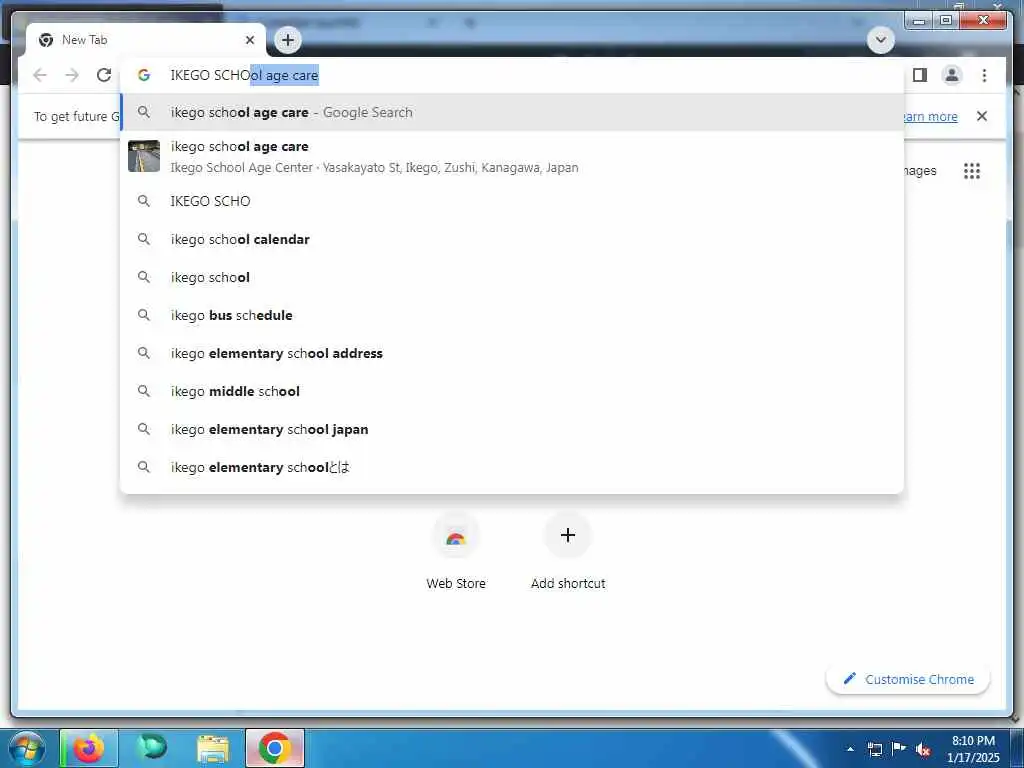Select the New Tab tab
The width and height of the screenshot is (1024, 768).
(146, 40)
